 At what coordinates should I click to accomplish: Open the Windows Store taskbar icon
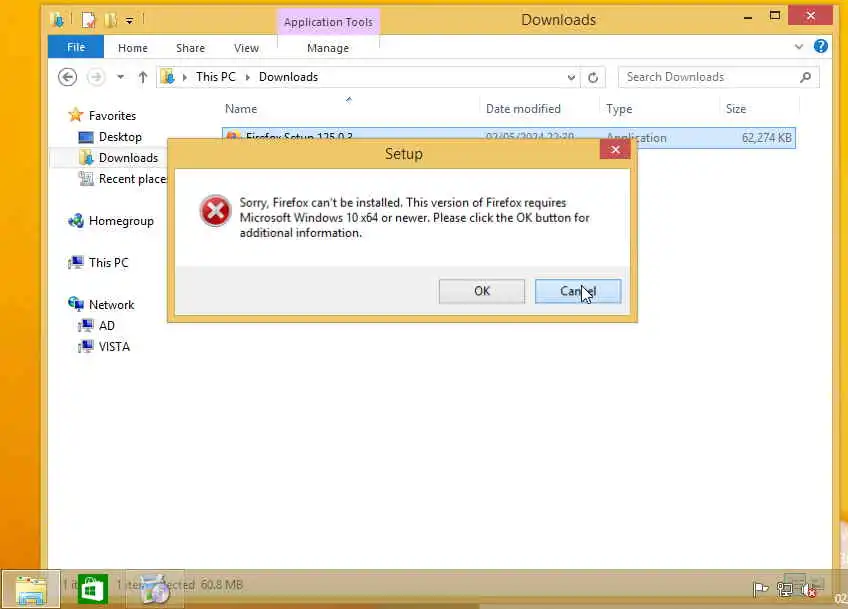92,589
